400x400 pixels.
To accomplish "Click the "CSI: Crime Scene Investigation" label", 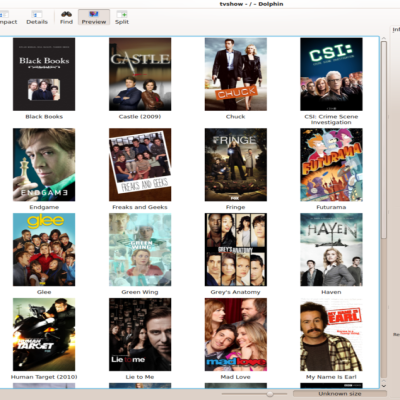I will click(331, 119).
